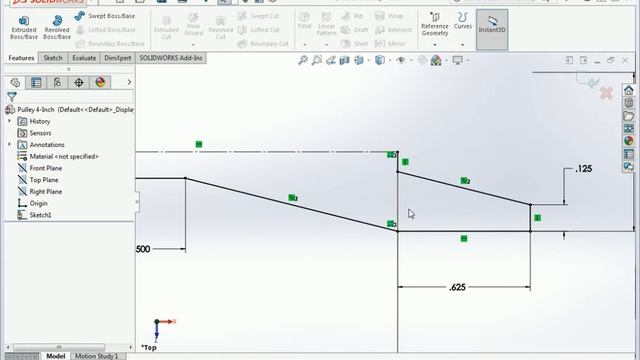The width and height of the screenshot is (640, 360).
Task: Switch to the Sketch ribbon tab
Action: [x=53, y=58]
